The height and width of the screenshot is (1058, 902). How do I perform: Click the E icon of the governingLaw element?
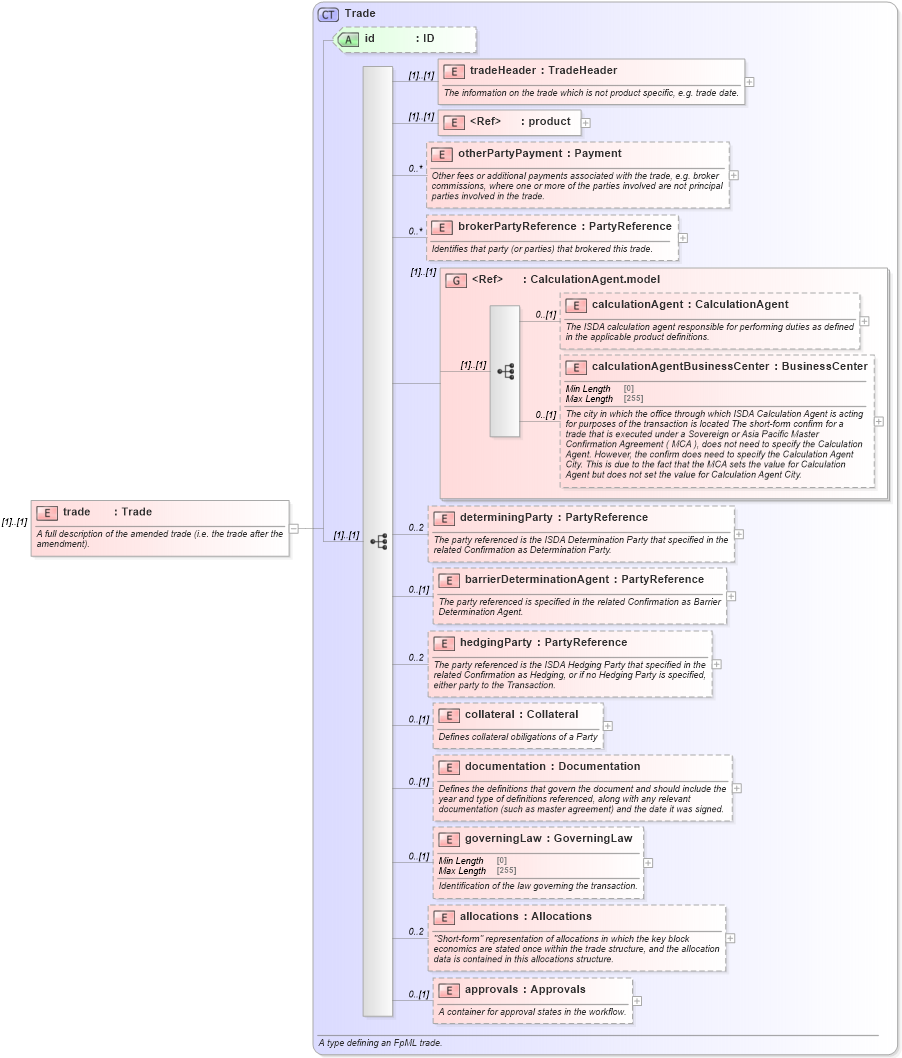[447, 839]
